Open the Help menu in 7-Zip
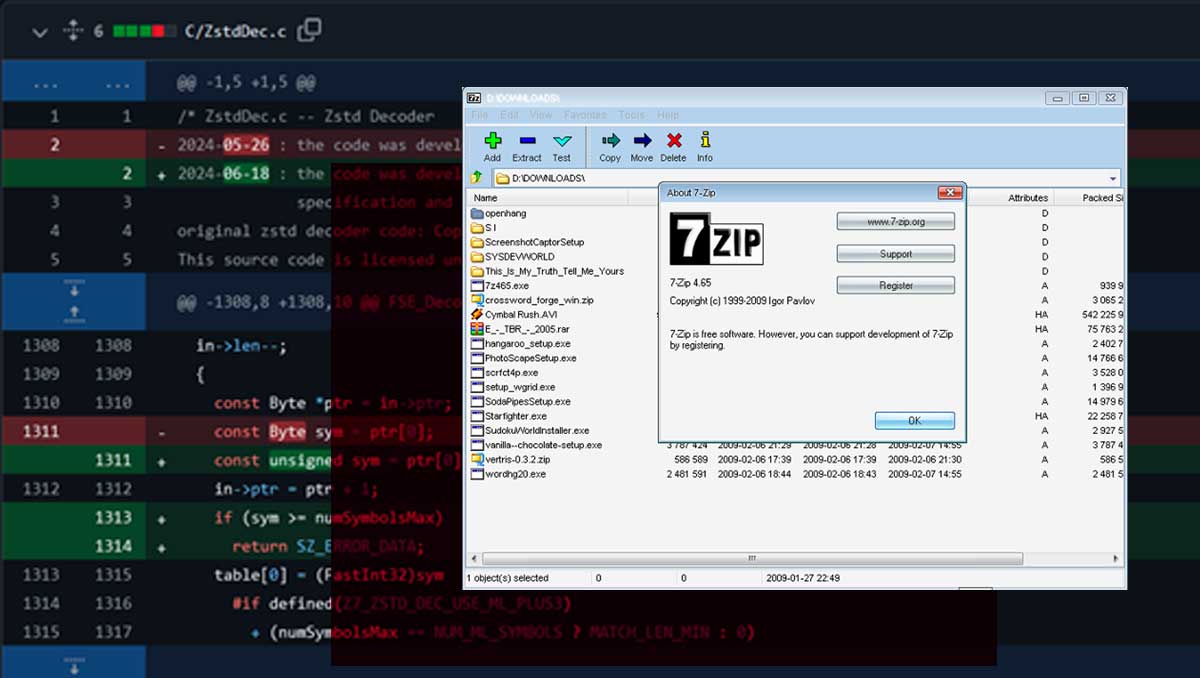This screenshot has height=678, width=1200. tap(668, 115)
